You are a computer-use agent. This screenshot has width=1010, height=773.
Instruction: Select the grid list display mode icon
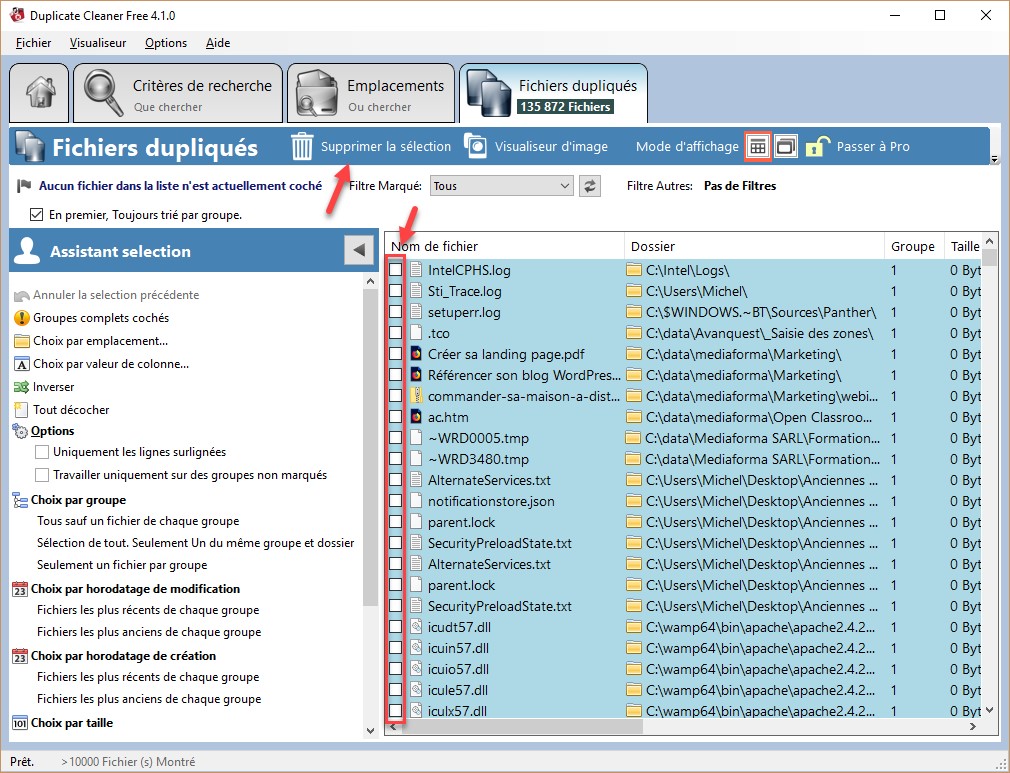click(x=758, y=146)
